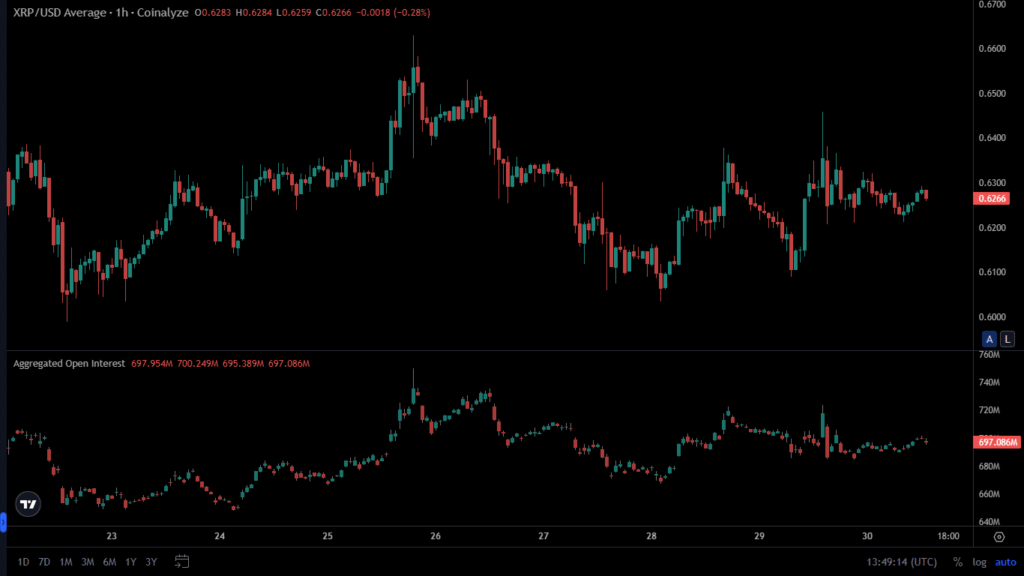Toggle the L log-scale button

1007,338
